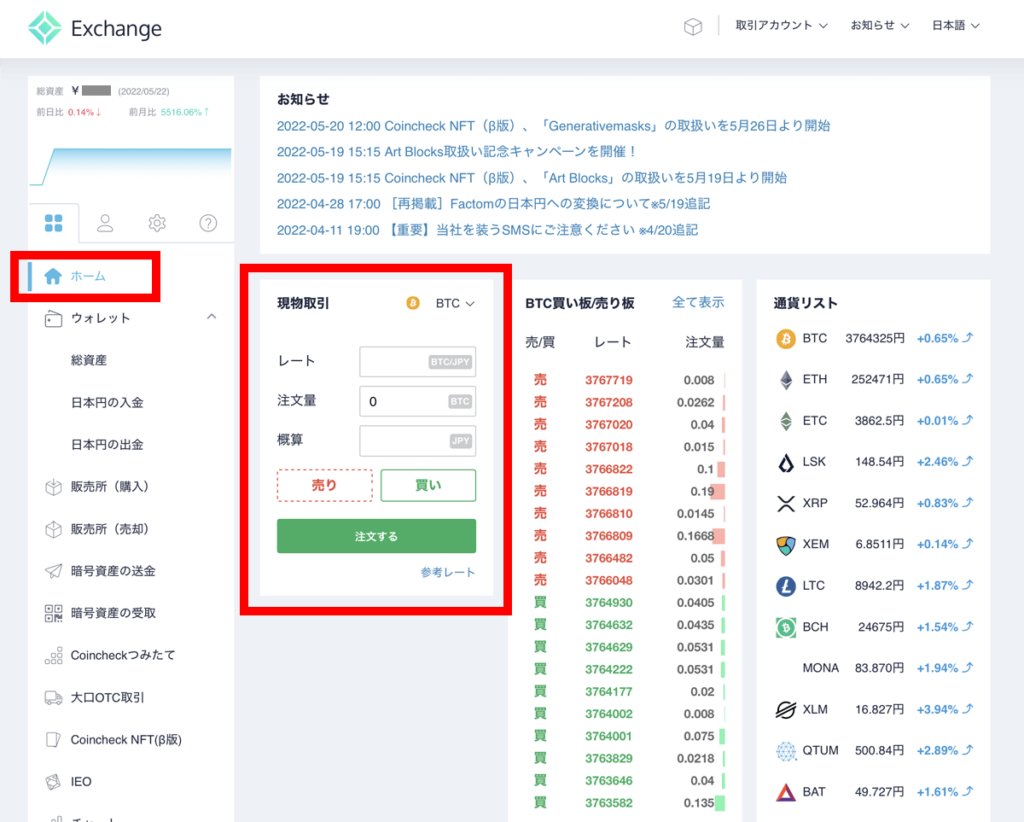
Task: Click sell order rate 3767719
Action: tap(609, 380)
